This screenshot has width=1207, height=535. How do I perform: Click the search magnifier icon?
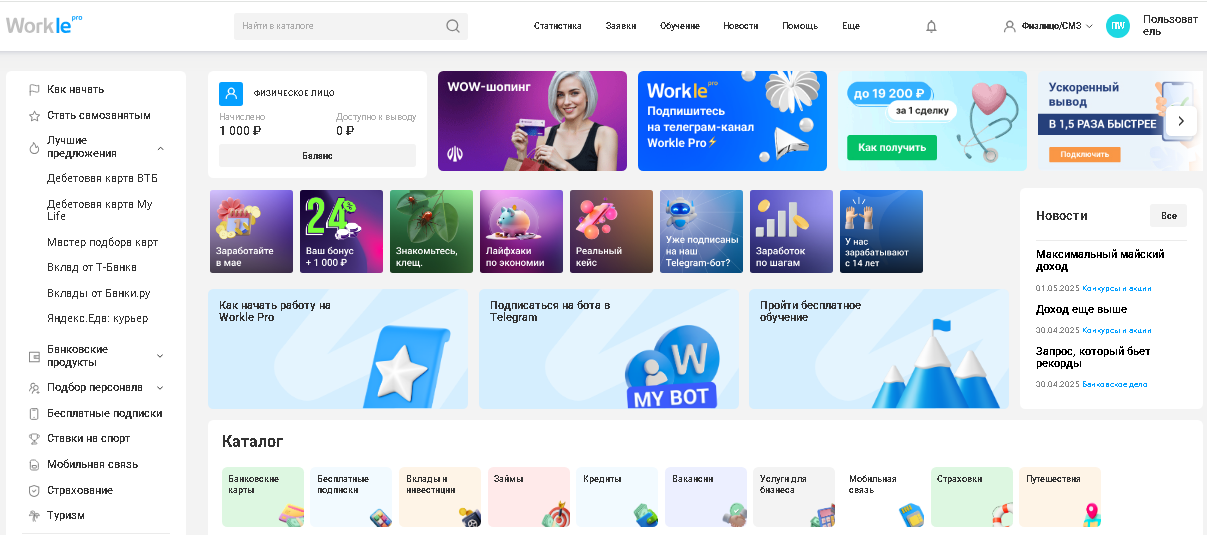pos(453,26)
